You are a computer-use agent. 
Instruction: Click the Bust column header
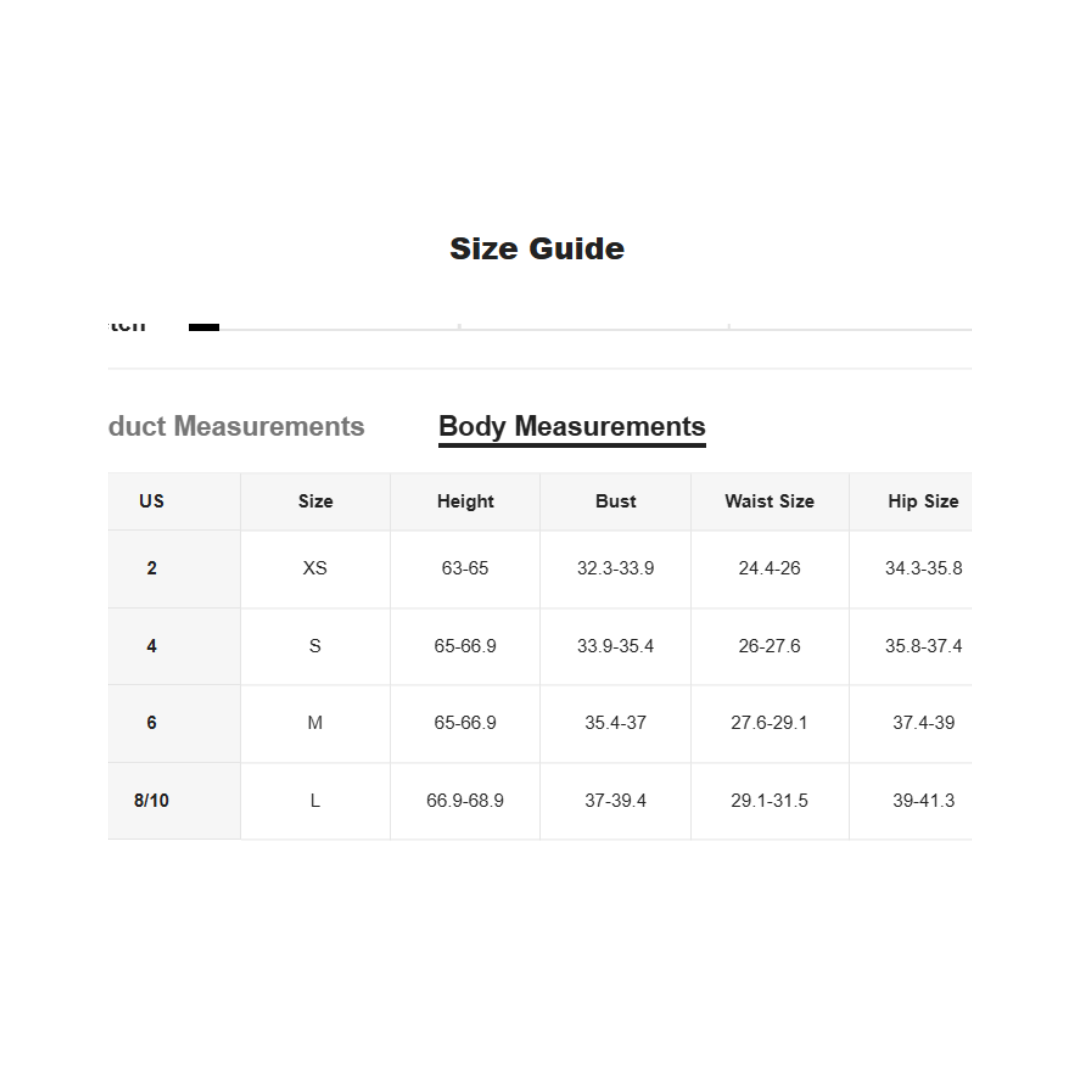tap(615, 502)
